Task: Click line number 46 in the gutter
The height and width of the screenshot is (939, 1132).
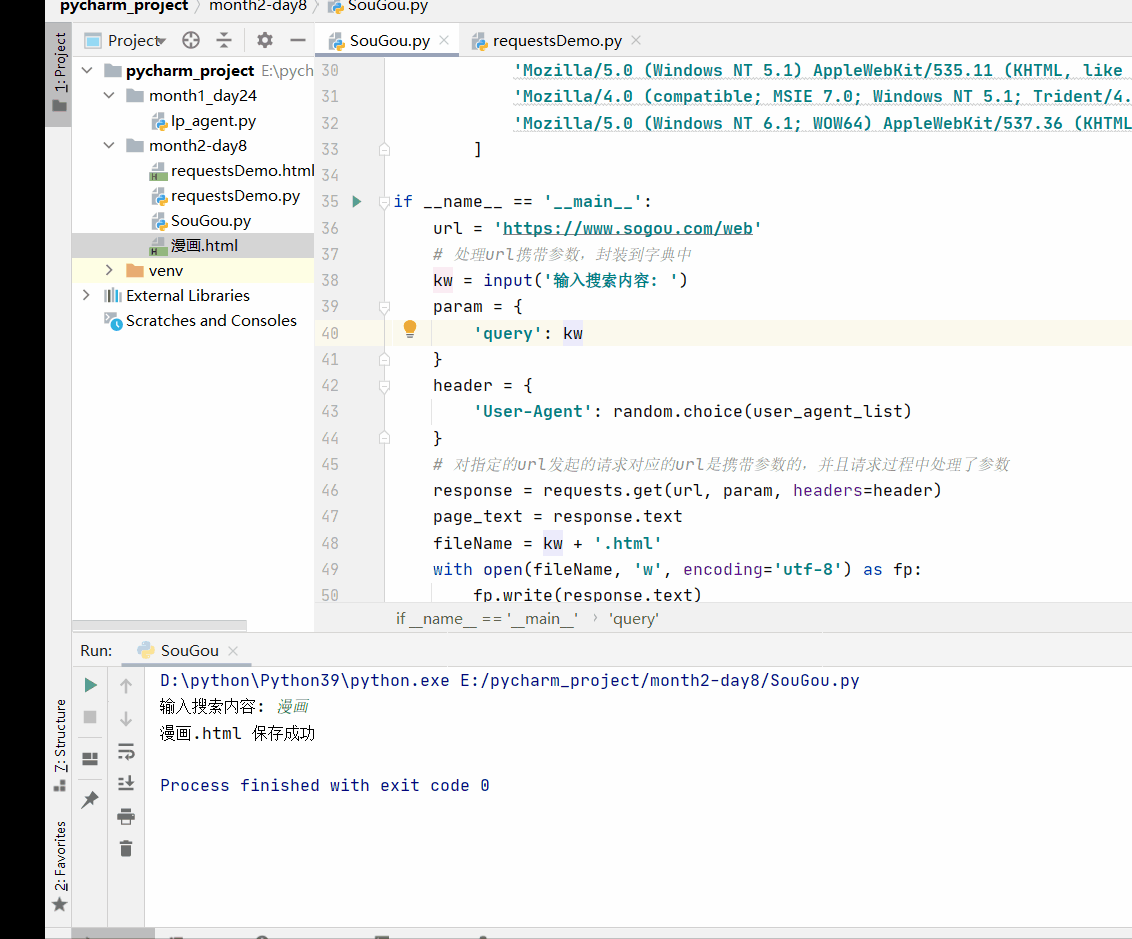Action: 330,491
